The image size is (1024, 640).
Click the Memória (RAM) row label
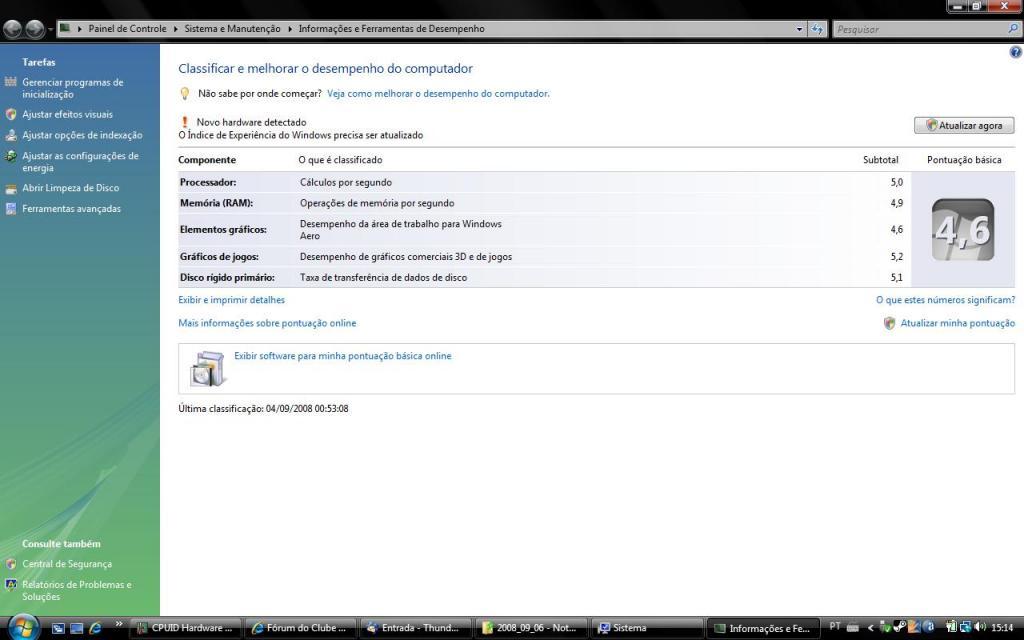tap(216, 203)
